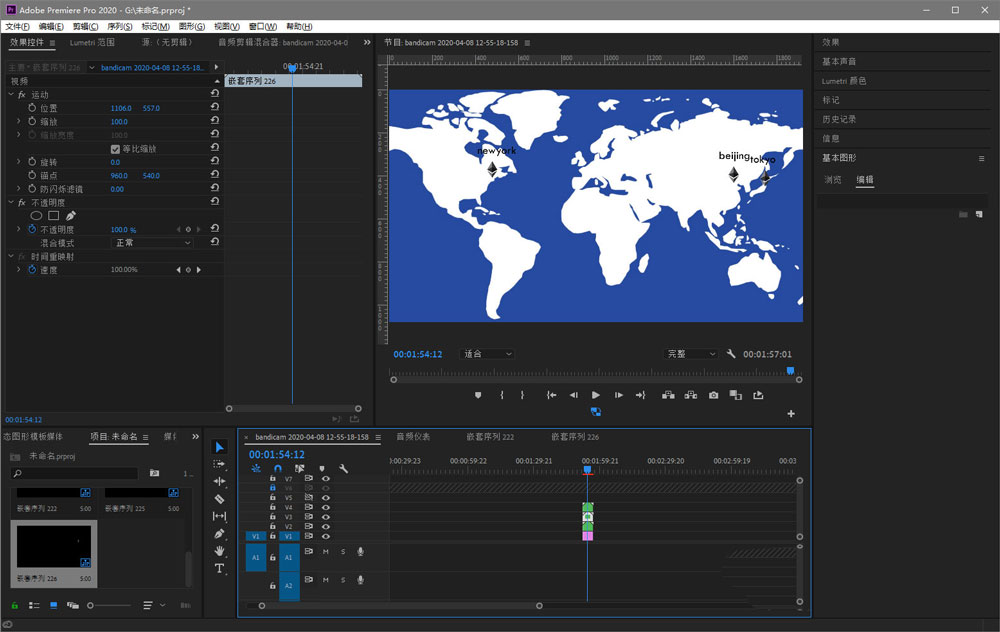Viewport: 1000px width, 632px height.
Task: Hide the V3 track output
Action: click(x=325, y=517)
